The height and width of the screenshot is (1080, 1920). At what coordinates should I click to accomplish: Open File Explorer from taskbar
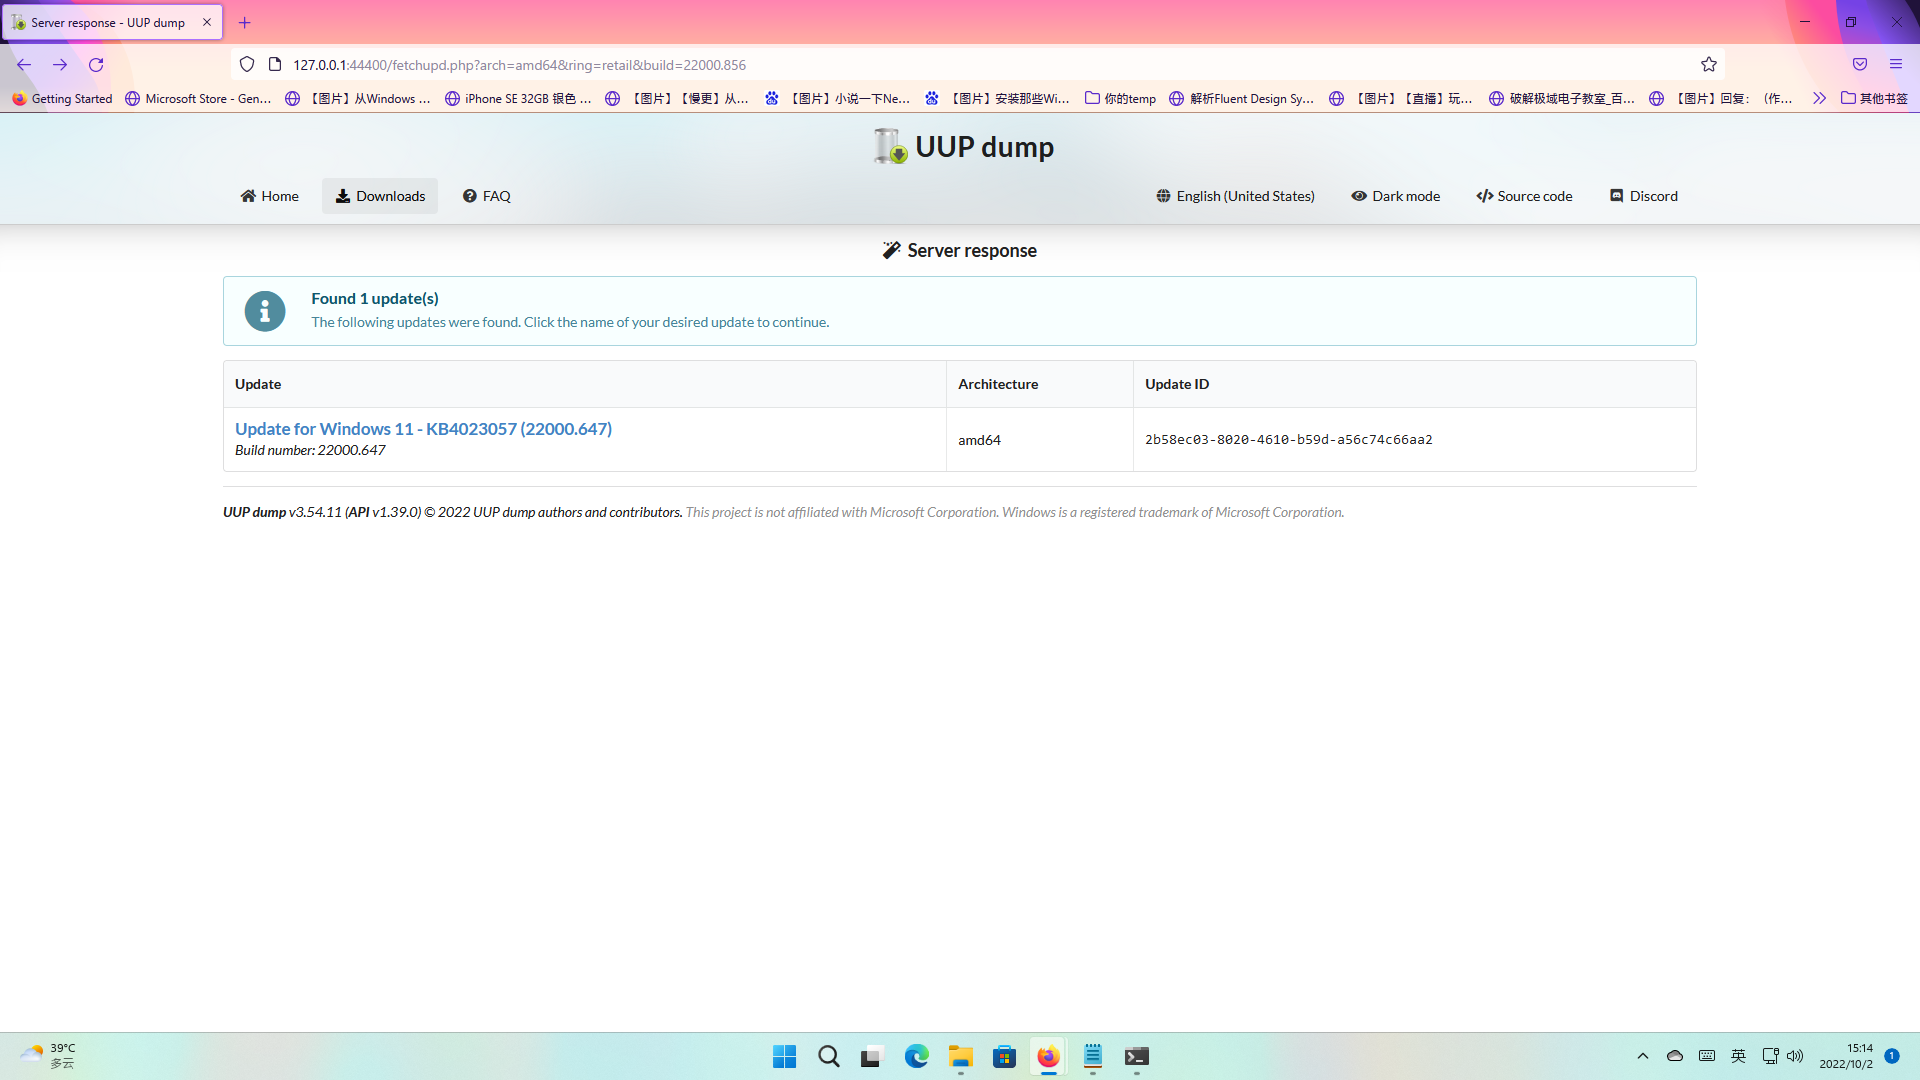[x=961, y=1056]
